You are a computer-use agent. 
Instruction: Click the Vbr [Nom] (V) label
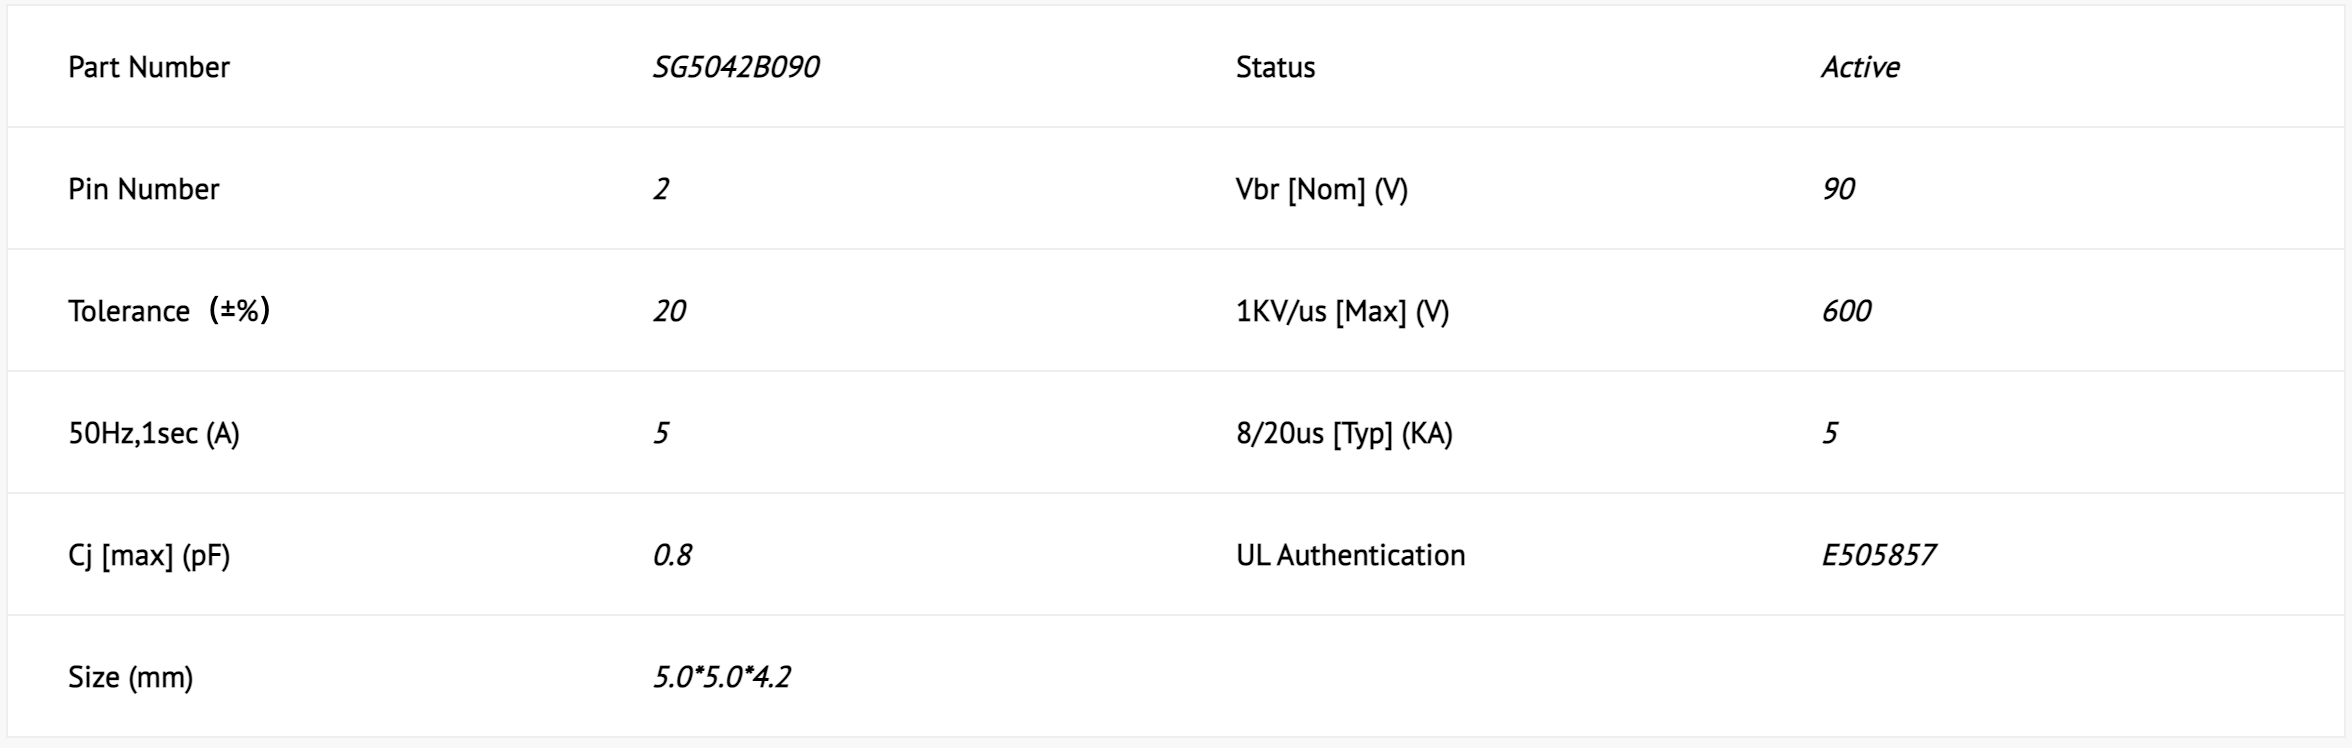(1322, 189)
